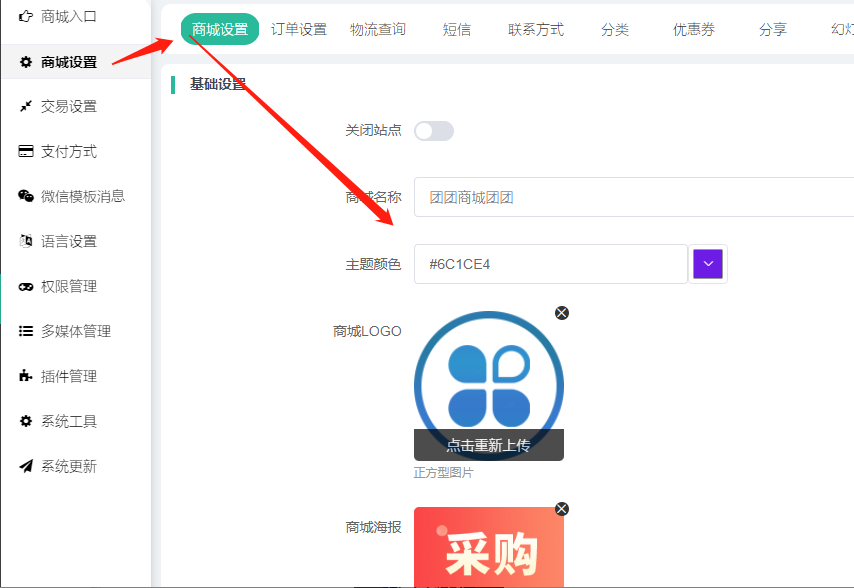Switch to the 订单设置 tab

pos(299,30)
